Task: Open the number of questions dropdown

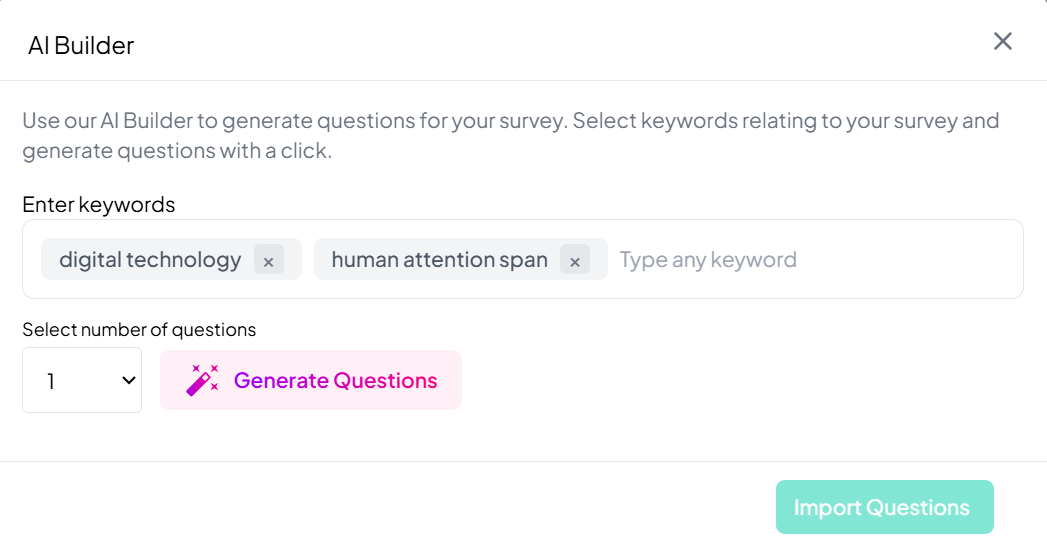Action: pyautogui.click(x=82, y=380)
